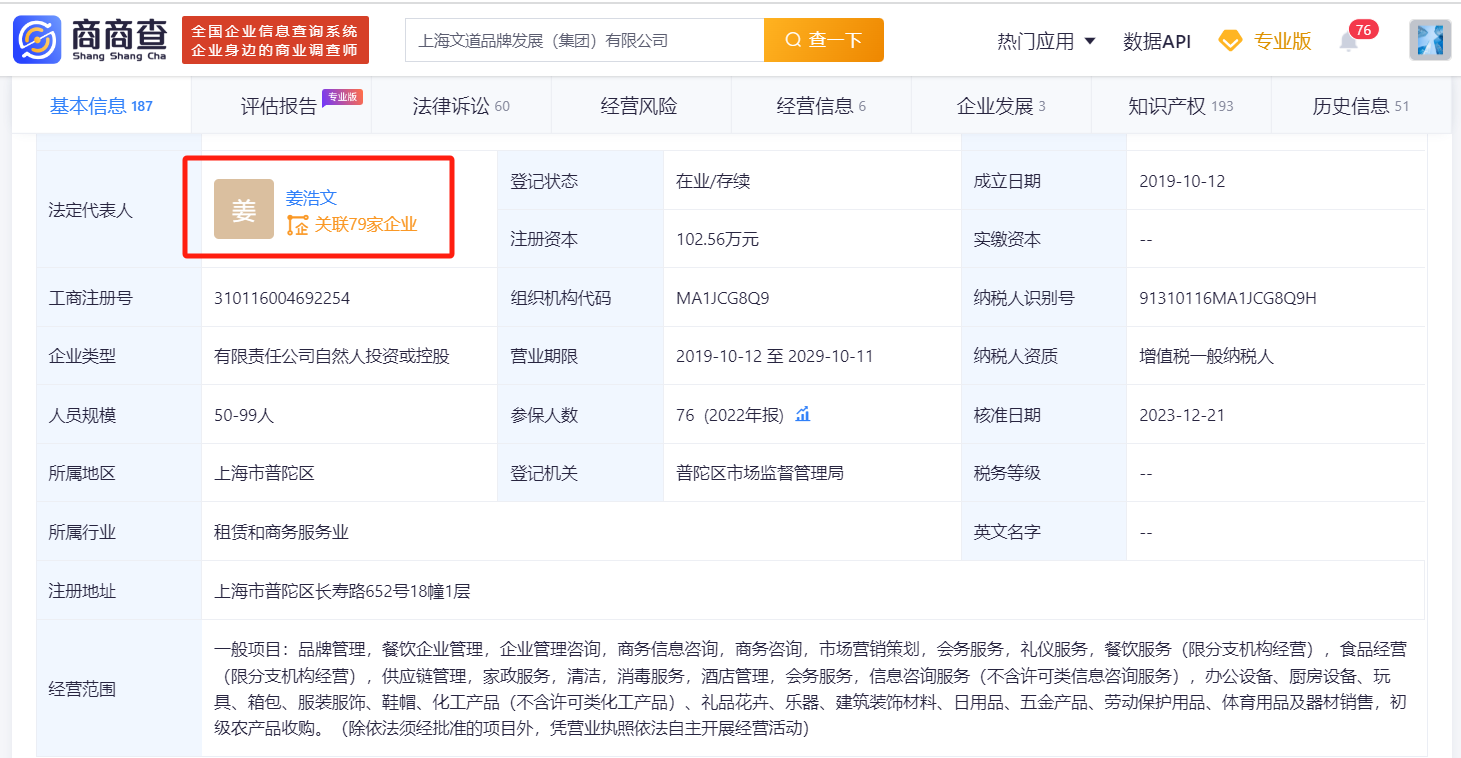Screen dimensions: 1461x758
Task: Switch to the 知识产权 tab
Action: pyautogui.click(x=1181, y=106)
